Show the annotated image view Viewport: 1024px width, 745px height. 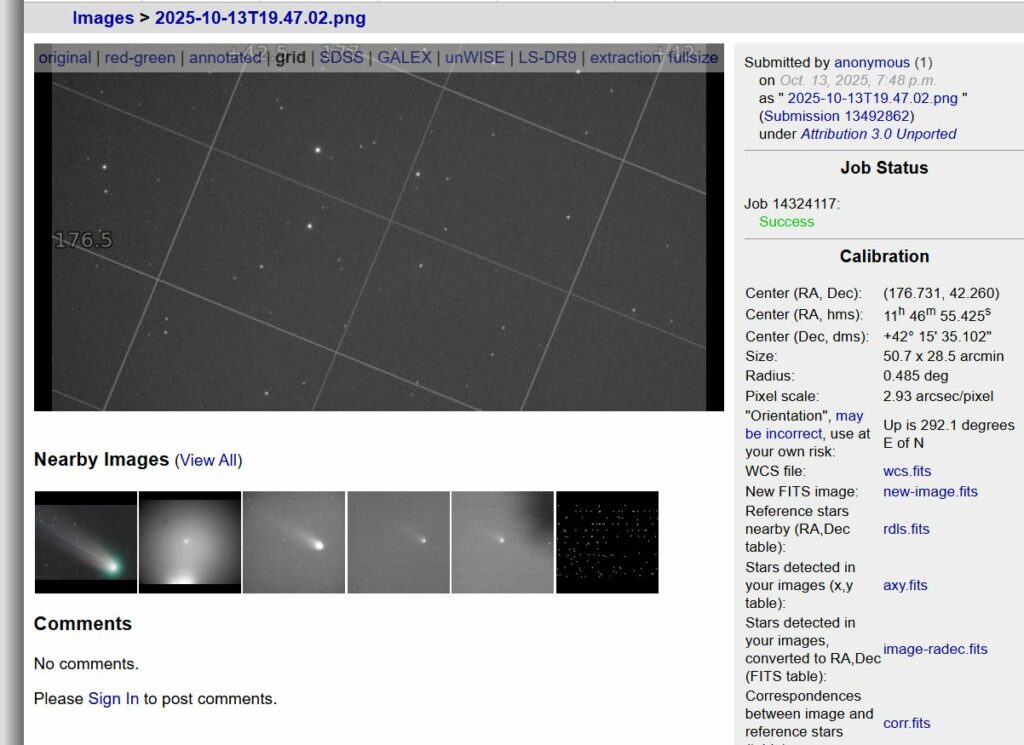click(x=225, y=58)
